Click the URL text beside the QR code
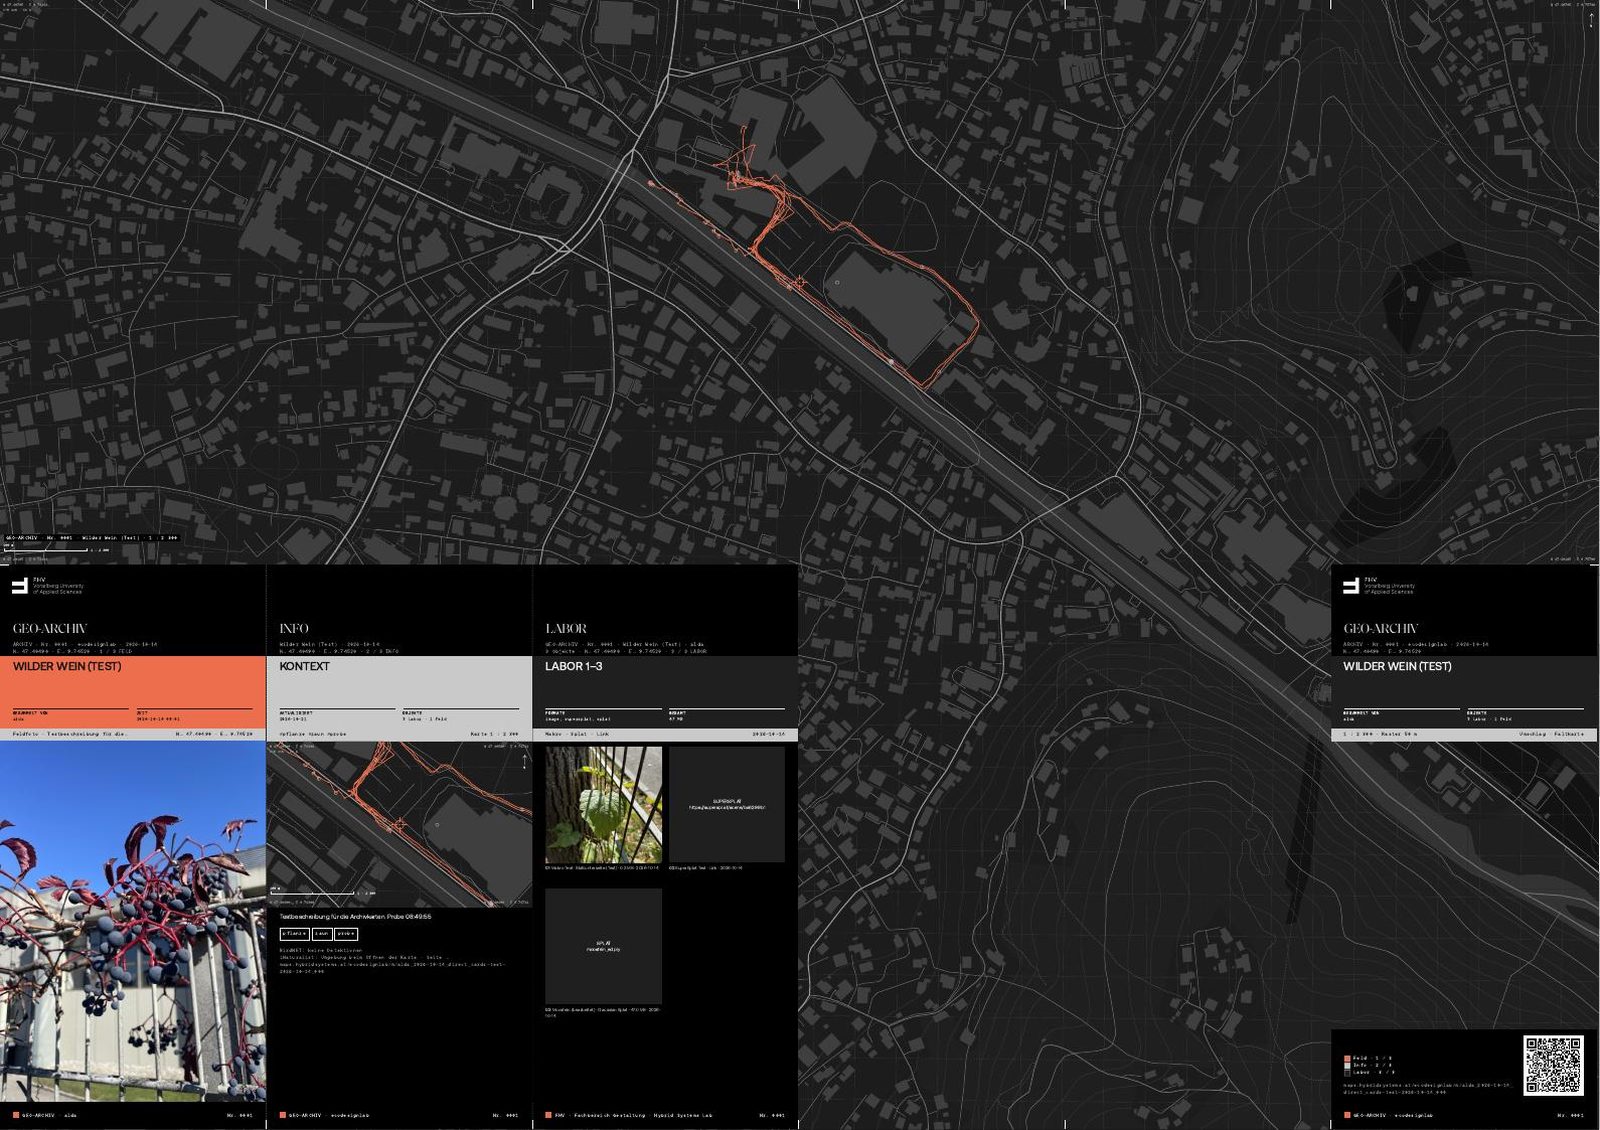 click(x=1426, y=1088)
